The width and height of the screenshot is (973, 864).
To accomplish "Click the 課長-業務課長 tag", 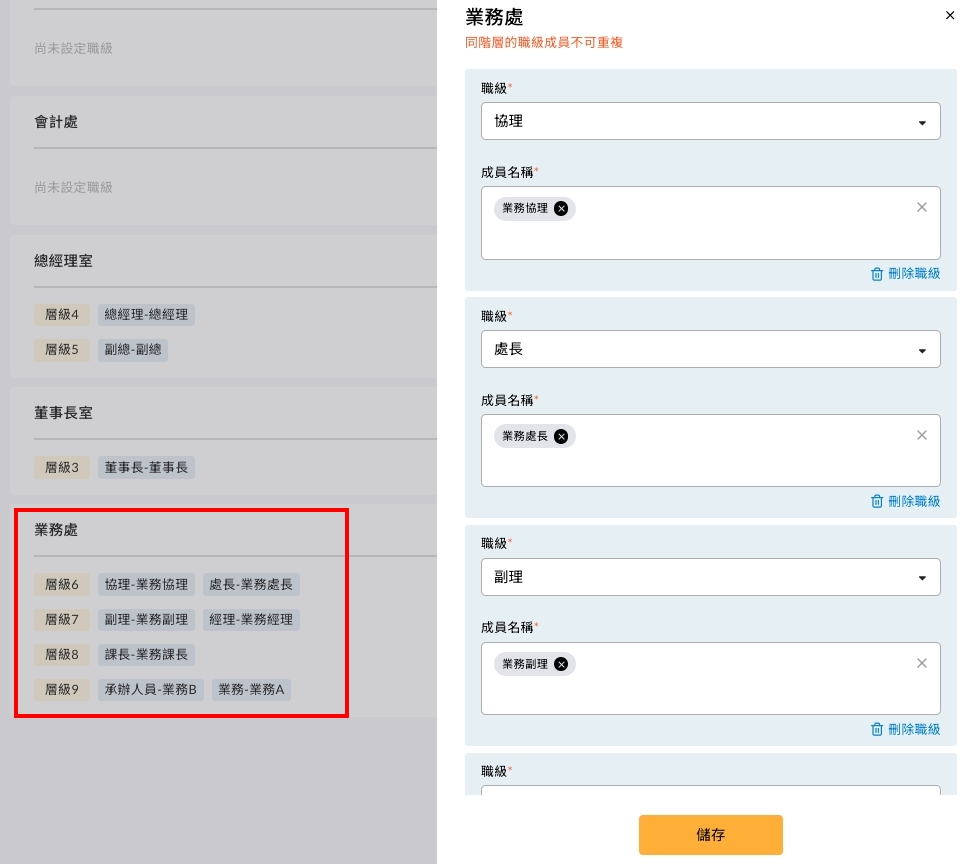I will click(x=146, y=654).
